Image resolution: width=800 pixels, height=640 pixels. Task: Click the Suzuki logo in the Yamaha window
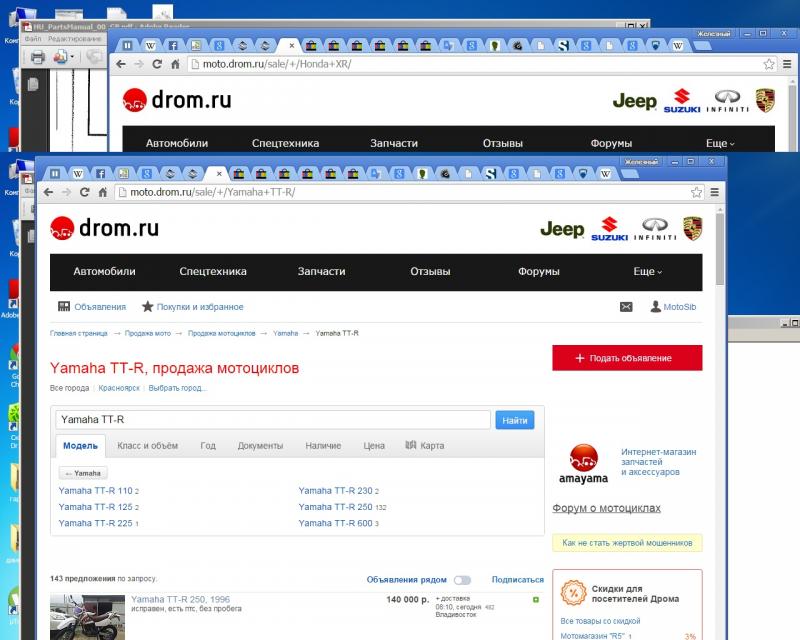609,229
